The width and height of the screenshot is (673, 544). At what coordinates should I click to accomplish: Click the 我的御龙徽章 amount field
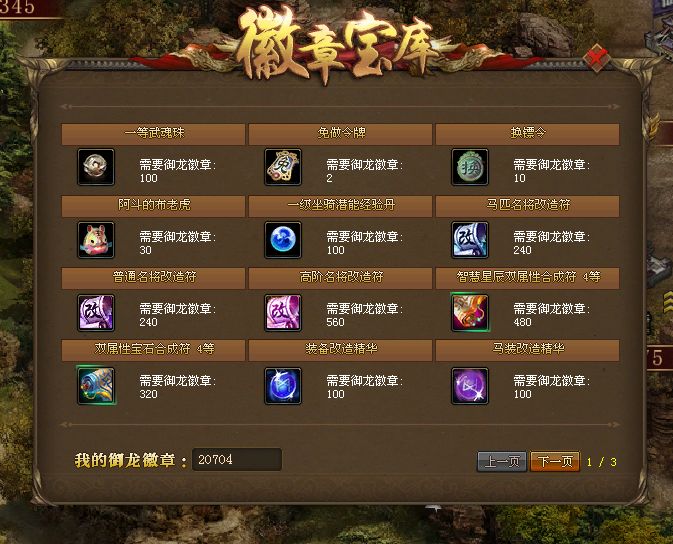click(237, 459)
